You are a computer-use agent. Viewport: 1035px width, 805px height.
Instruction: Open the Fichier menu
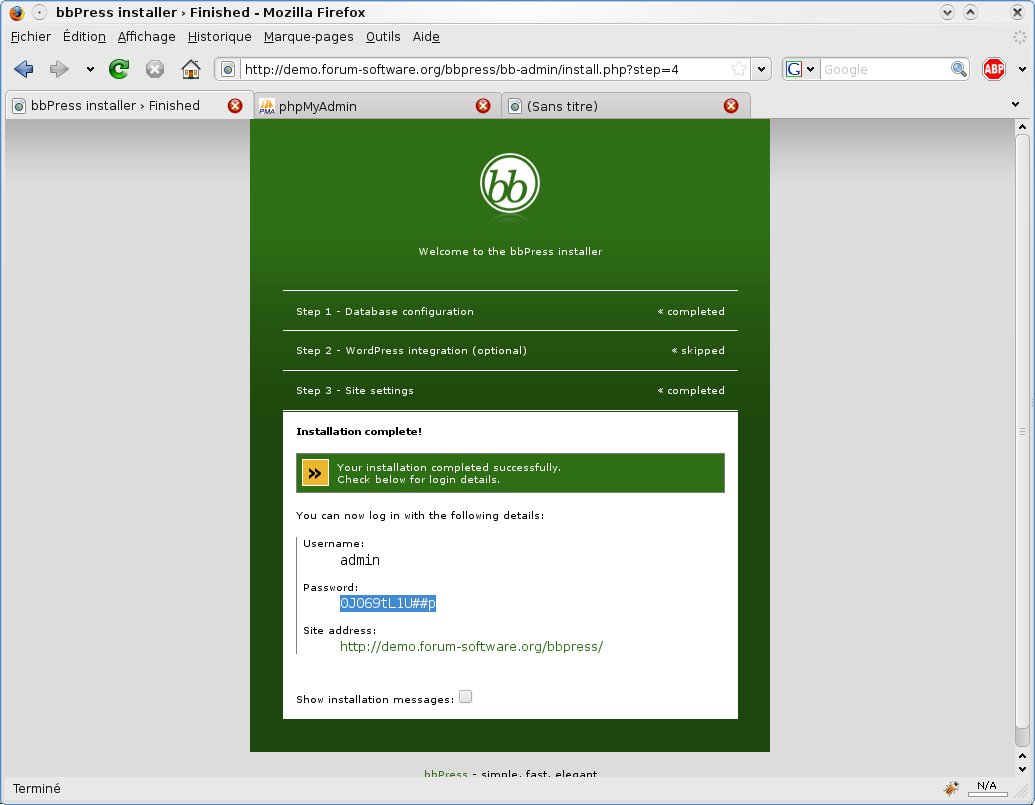point(30,37)
